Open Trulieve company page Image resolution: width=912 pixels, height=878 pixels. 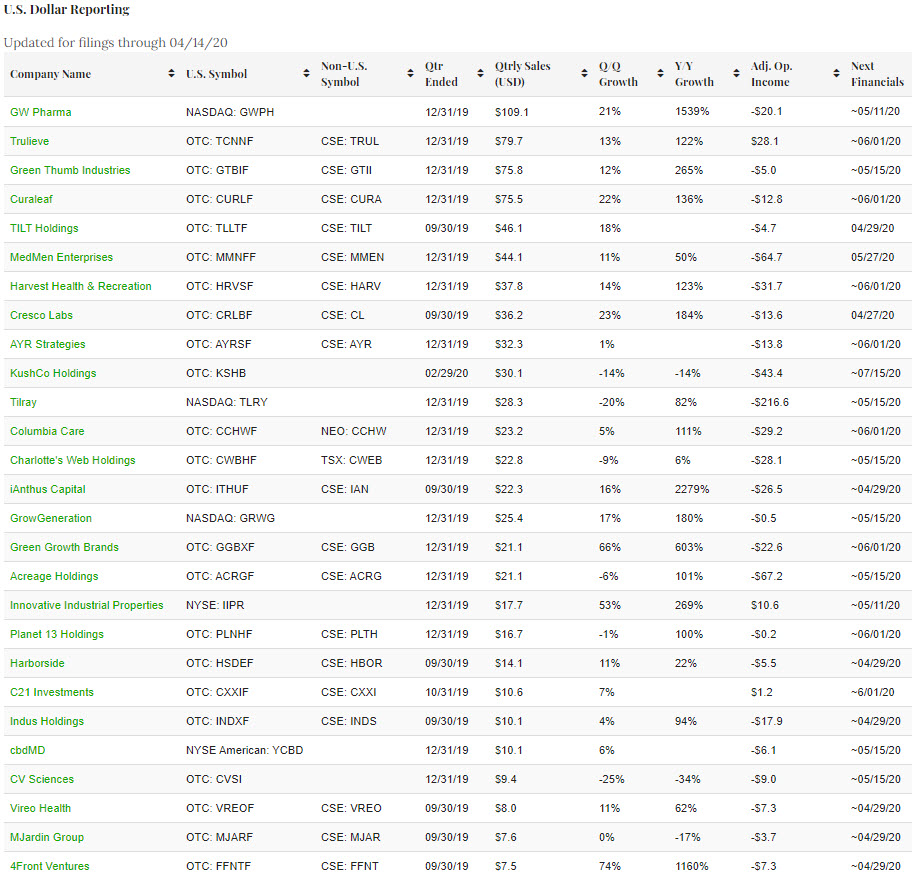click(29, 141)
